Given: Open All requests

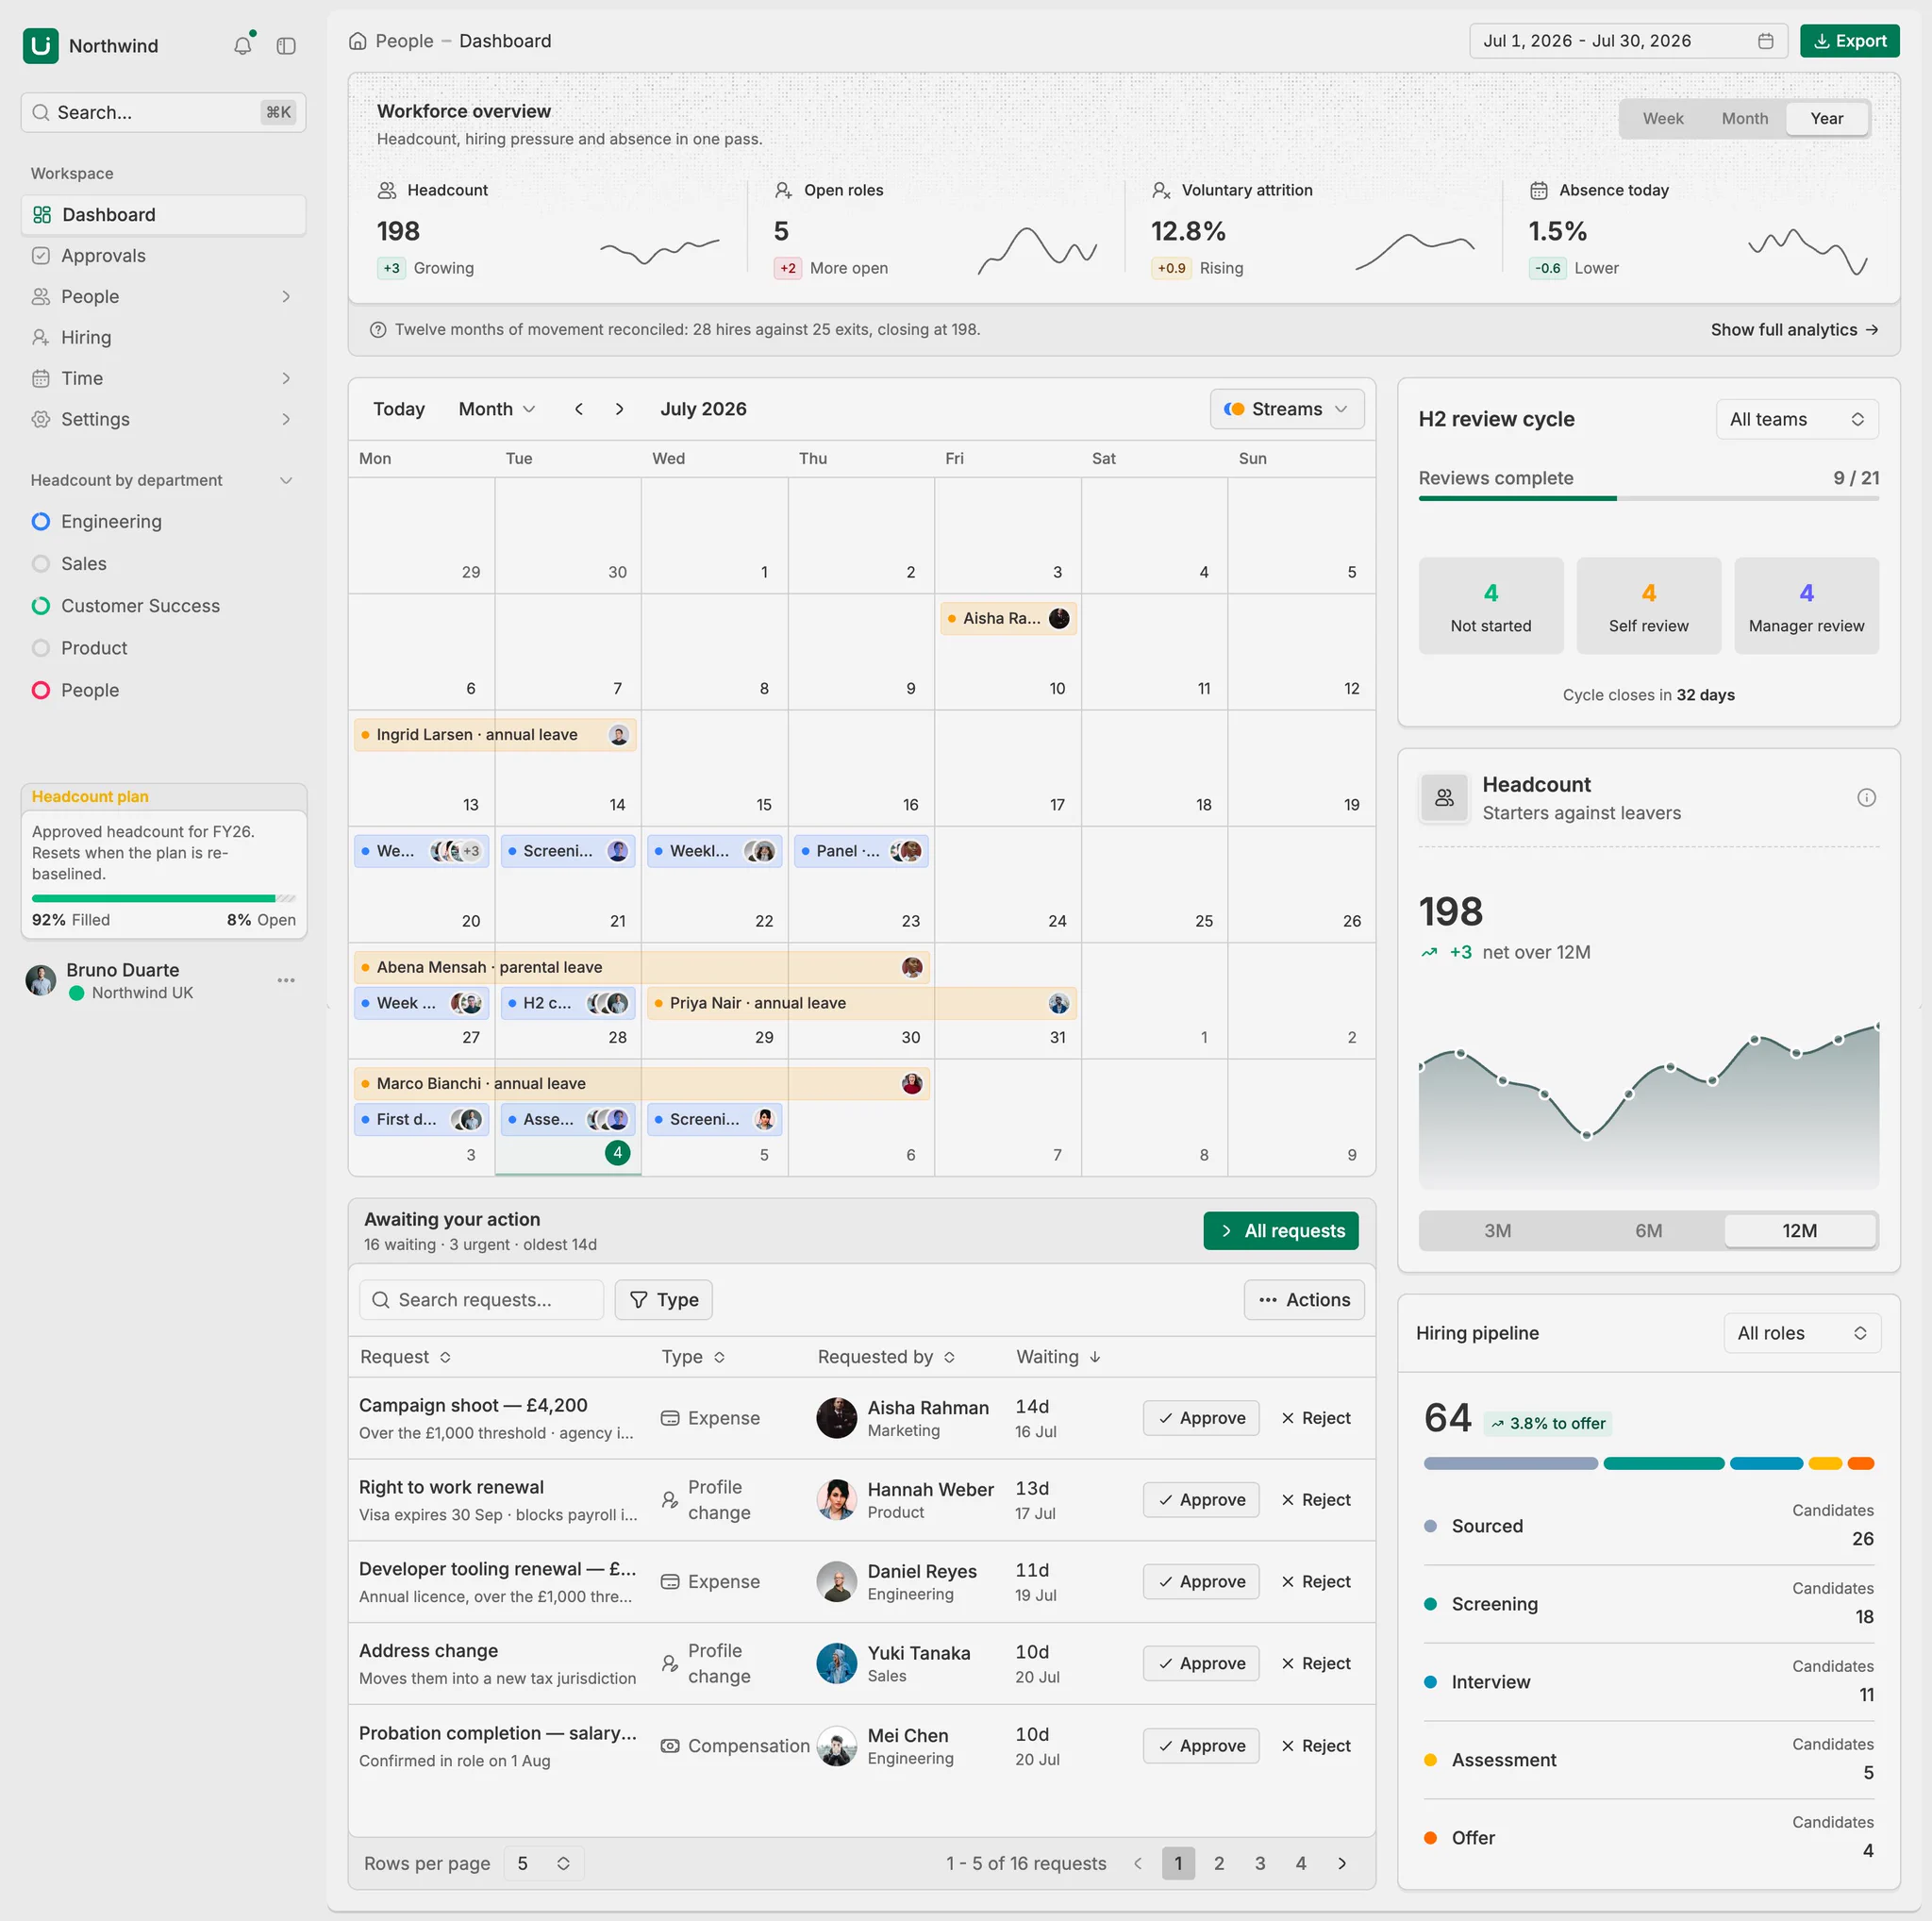Looking at the screenshot, I should pos(1280,1230).
